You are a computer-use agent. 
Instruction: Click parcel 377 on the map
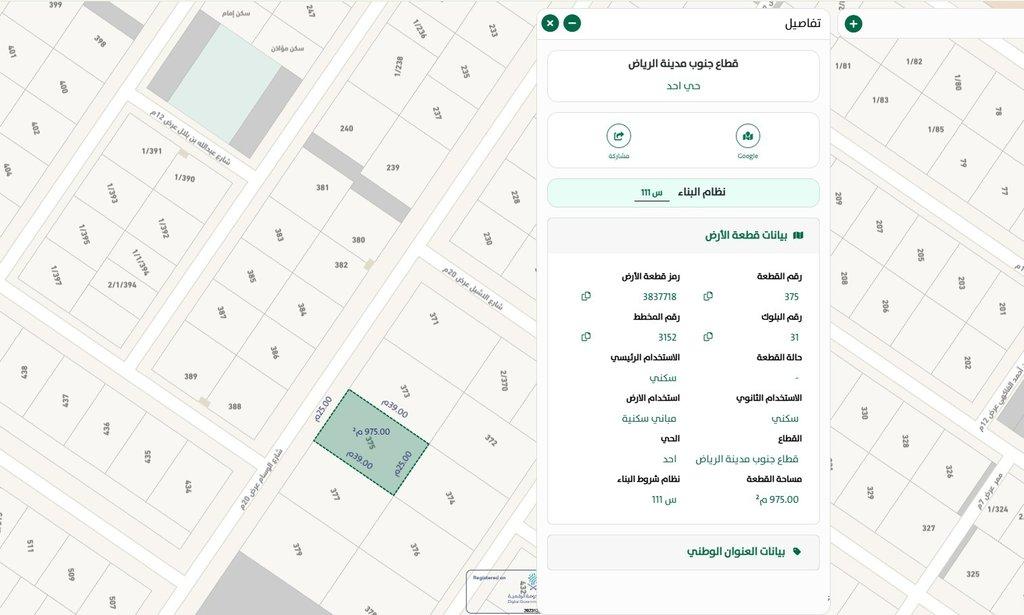point(335,494)
